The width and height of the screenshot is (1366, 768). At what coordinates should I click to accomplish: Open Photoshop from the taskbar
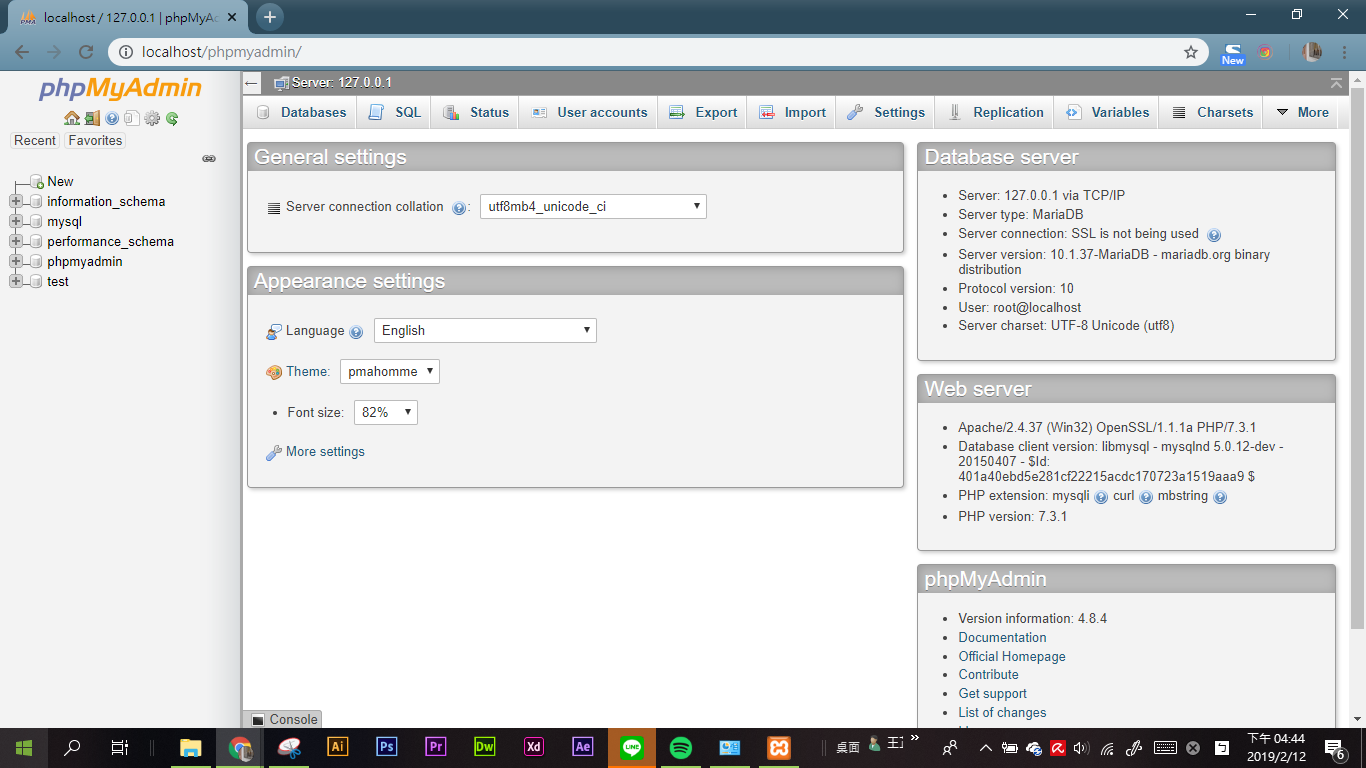387,747
